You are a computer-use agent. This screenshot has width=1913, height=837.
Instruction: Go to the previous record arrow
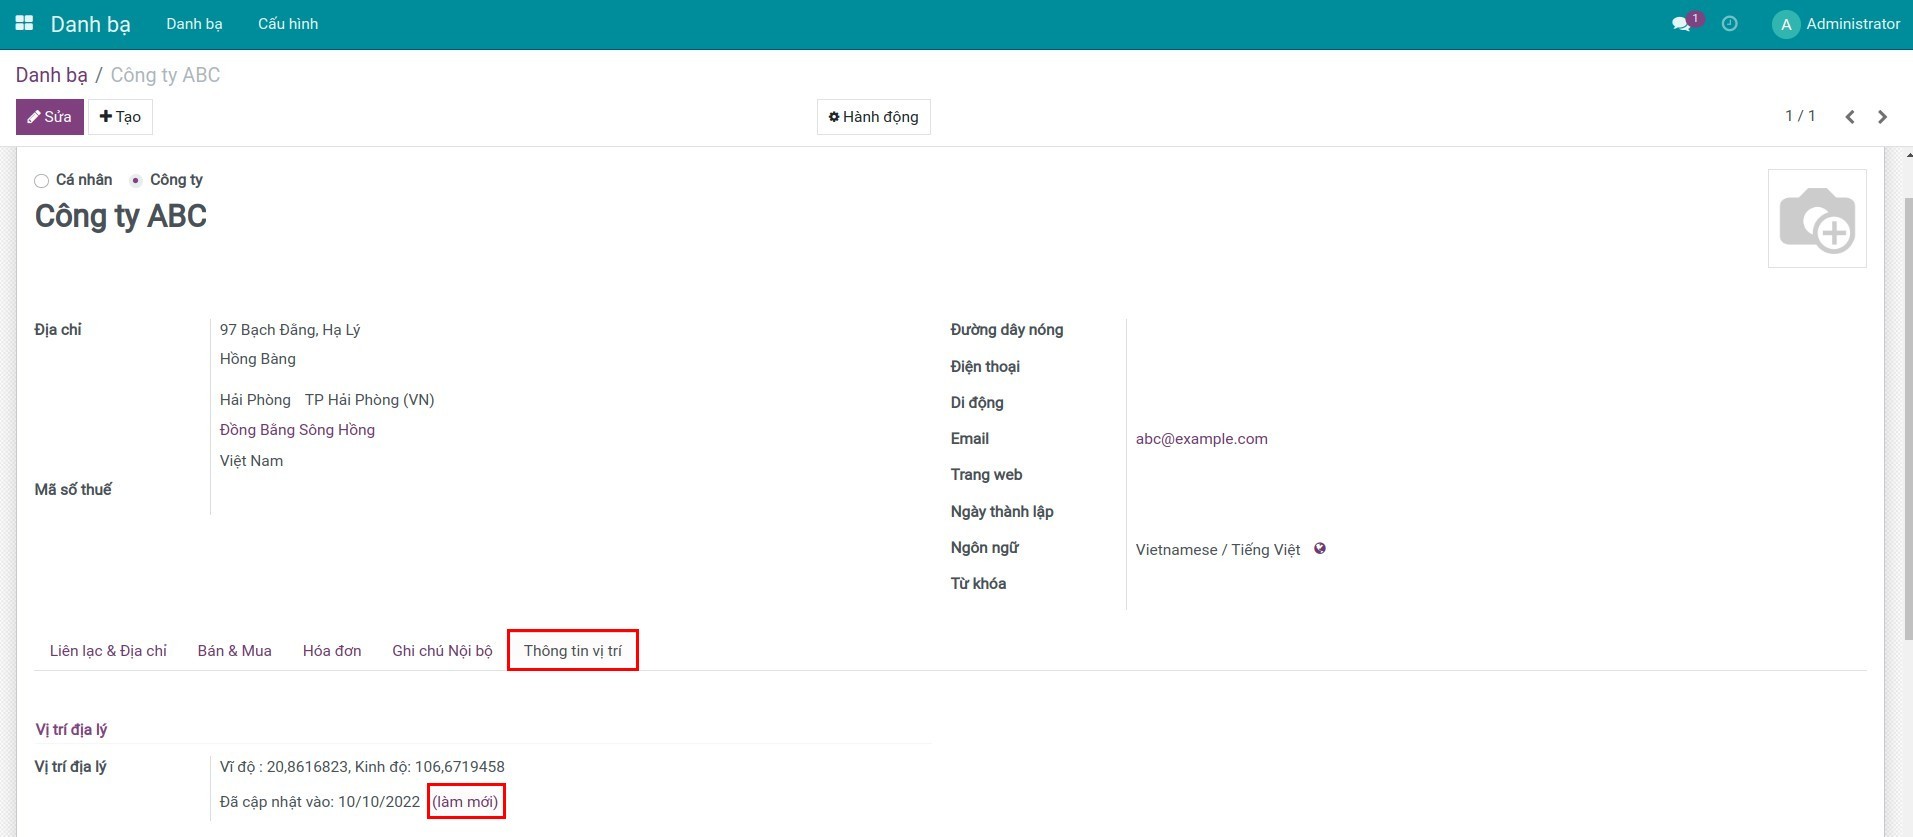point(1849,117)
